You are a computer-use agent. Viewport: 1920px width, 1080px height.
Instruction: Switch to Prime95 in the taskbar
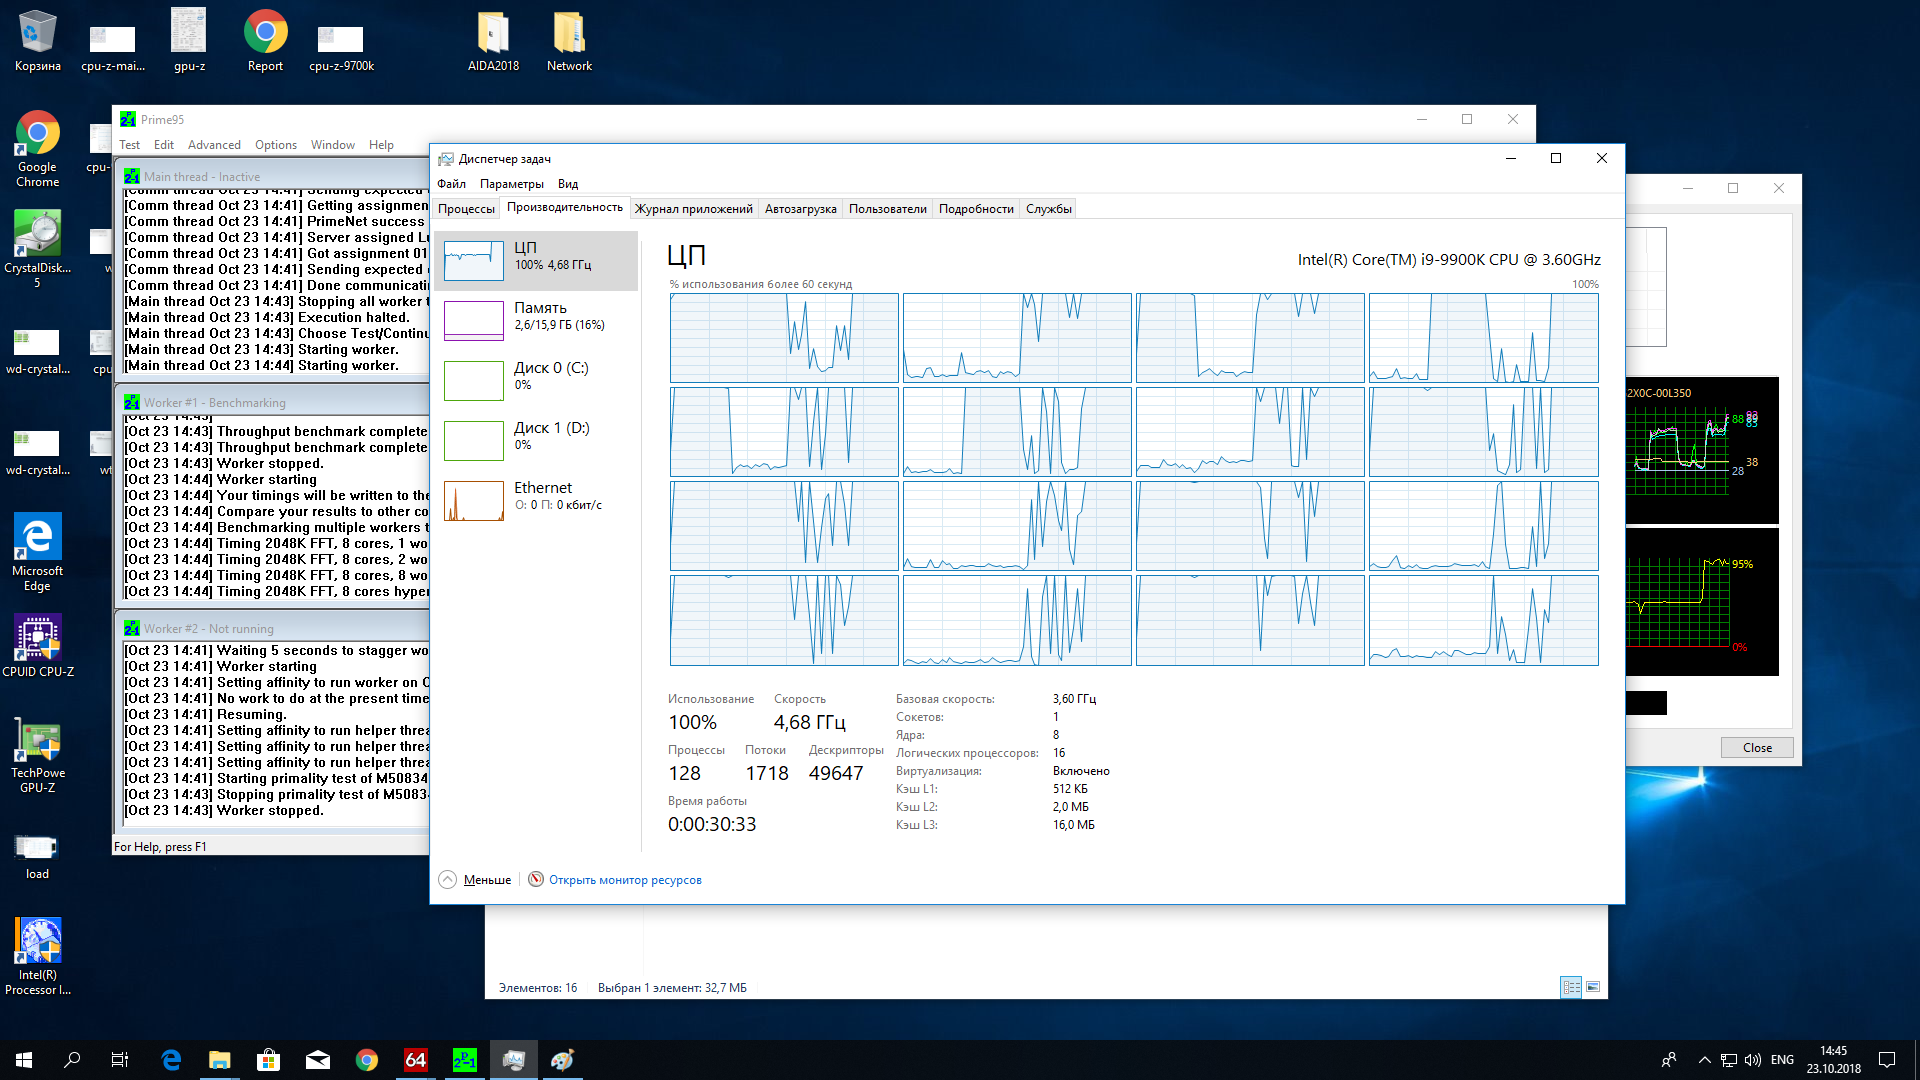[464, 1060]
